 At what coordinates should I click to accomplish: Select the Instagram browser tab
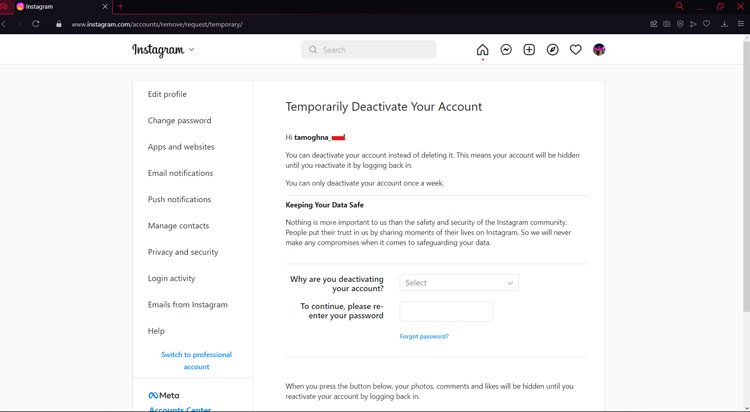62,7
